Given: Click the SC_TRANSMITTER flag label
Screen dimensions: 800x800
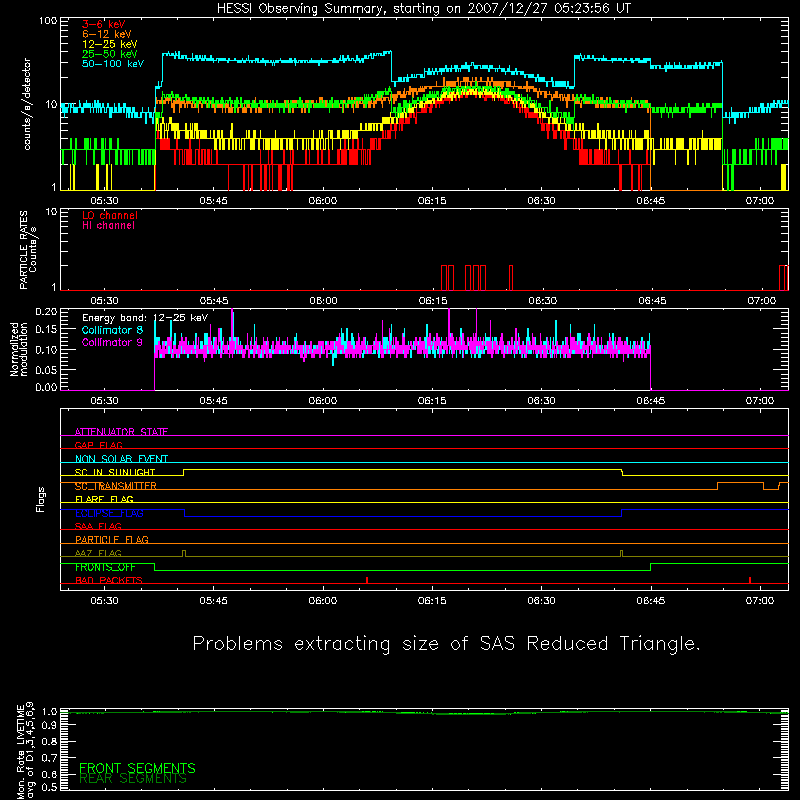Looking at the screenshot, I should (x=116, y=486).
